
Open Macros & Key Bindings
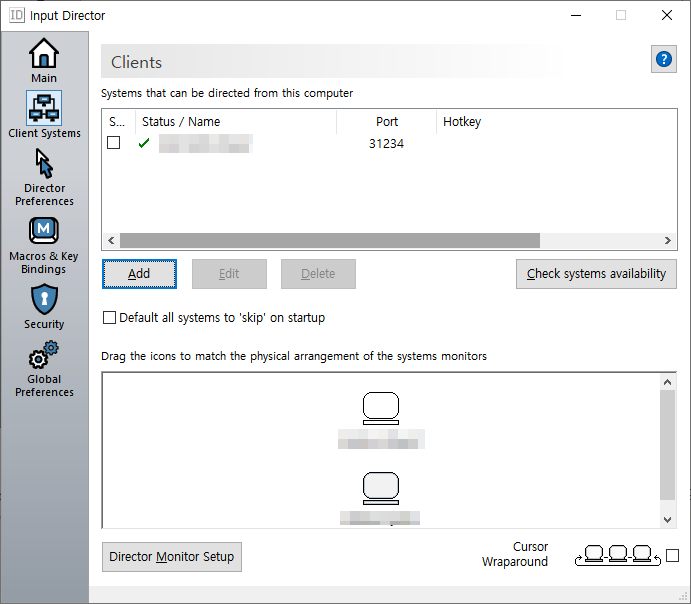pyautogui.click(x=44, y=246)
